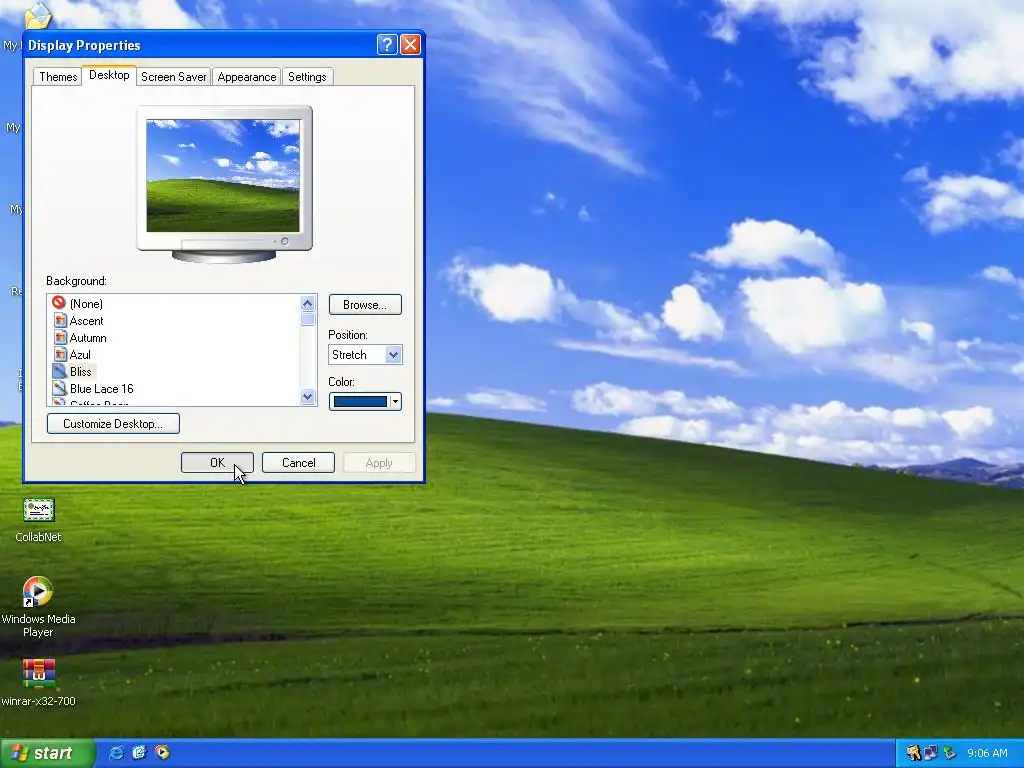The image size is (1024, 768).
Task: Launch Media Player from Quick Launch
Action: click(162, 753)
